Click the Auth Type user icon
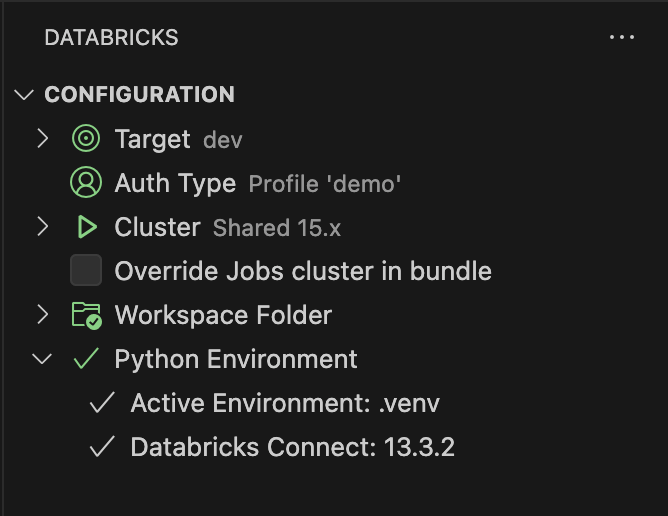The height and width of the screenshot is (516, 668). (x=87, y=183)
